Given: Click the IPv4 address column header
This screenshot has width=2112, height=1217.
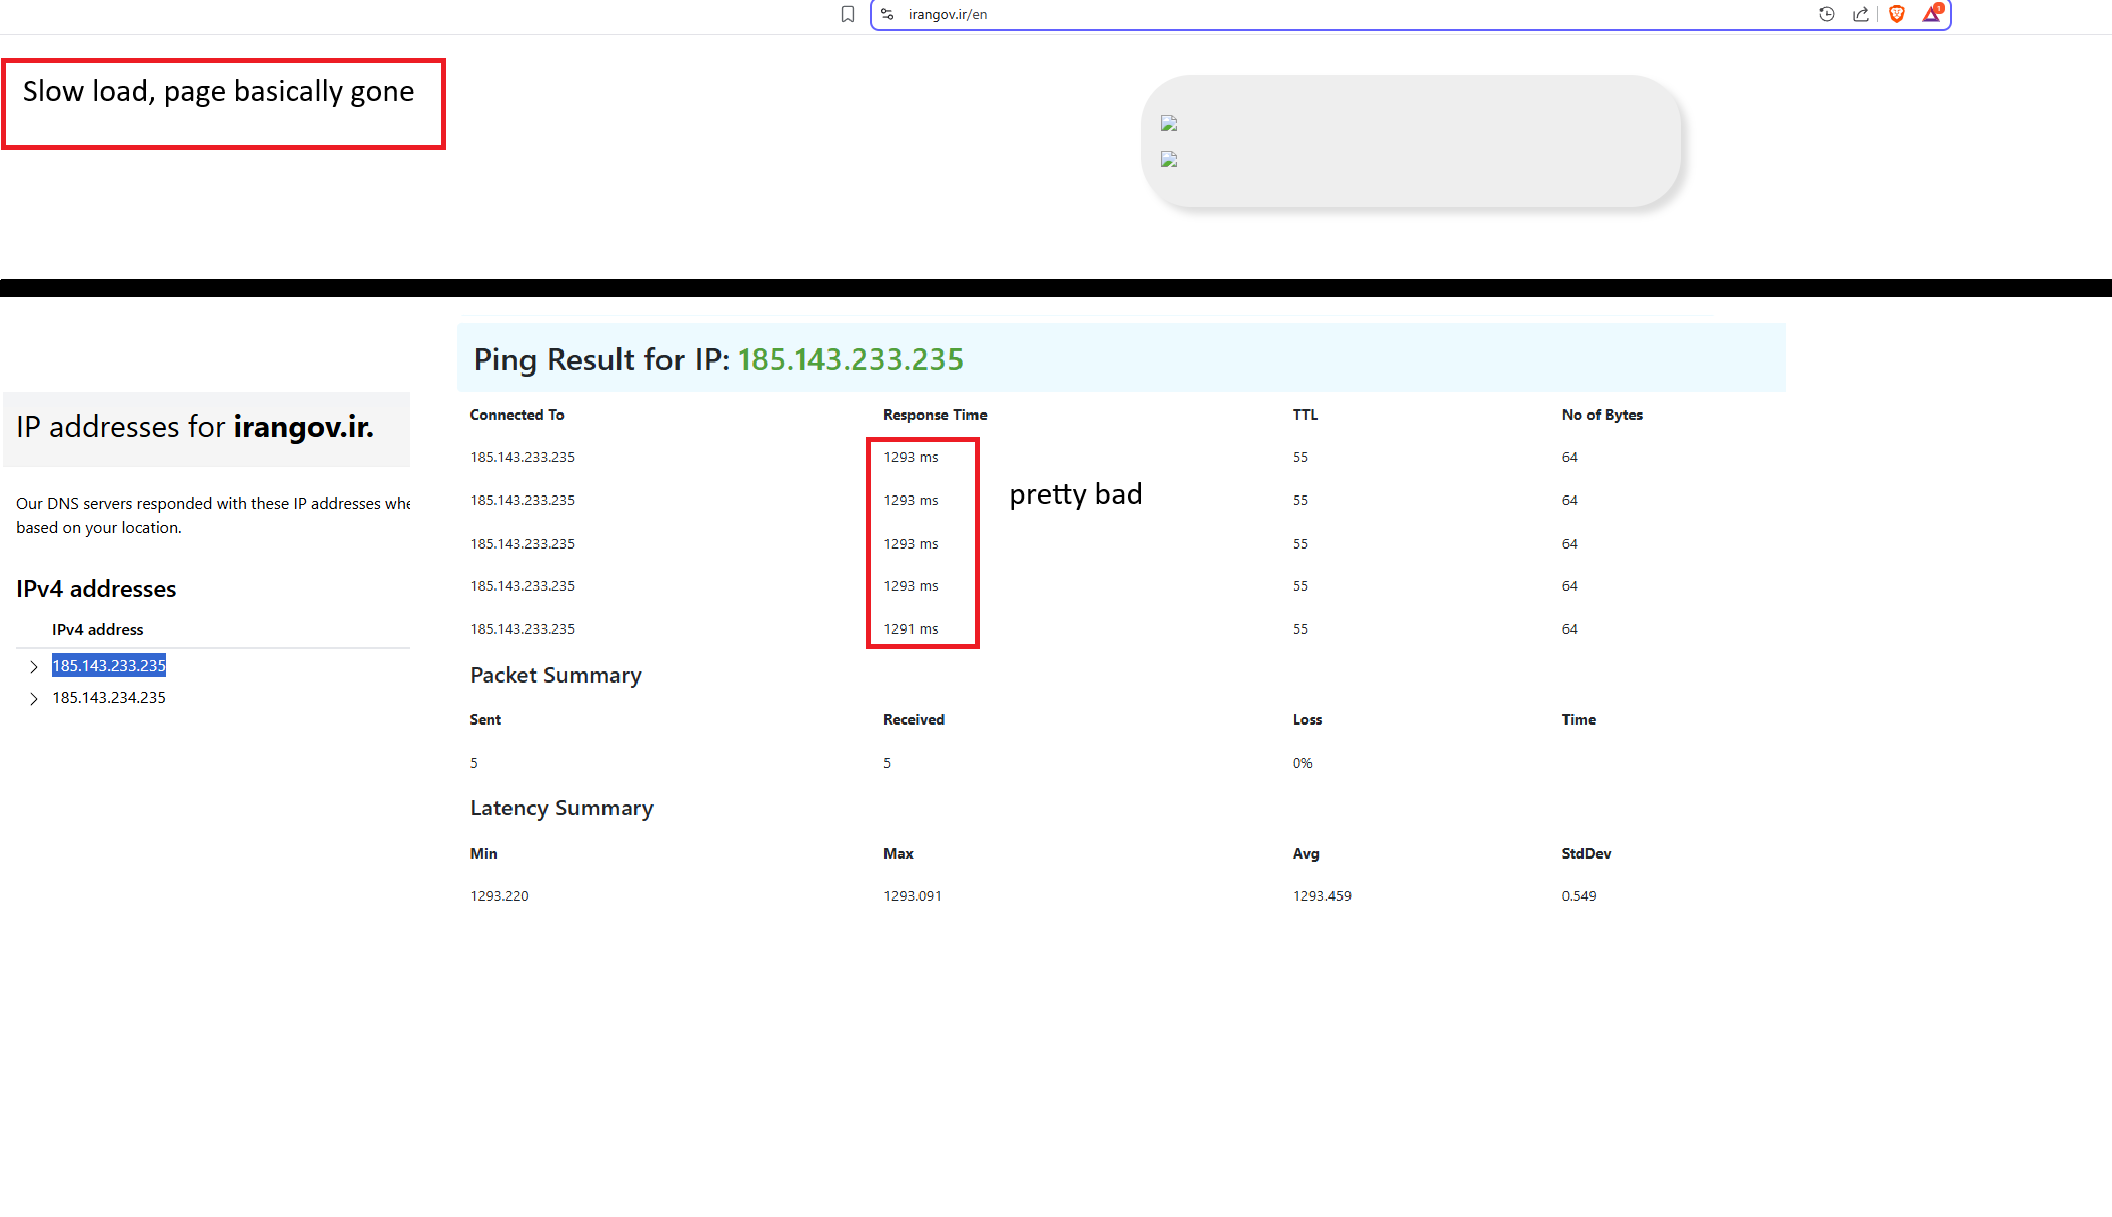Looking at the screenshot, I should (98, 630).
